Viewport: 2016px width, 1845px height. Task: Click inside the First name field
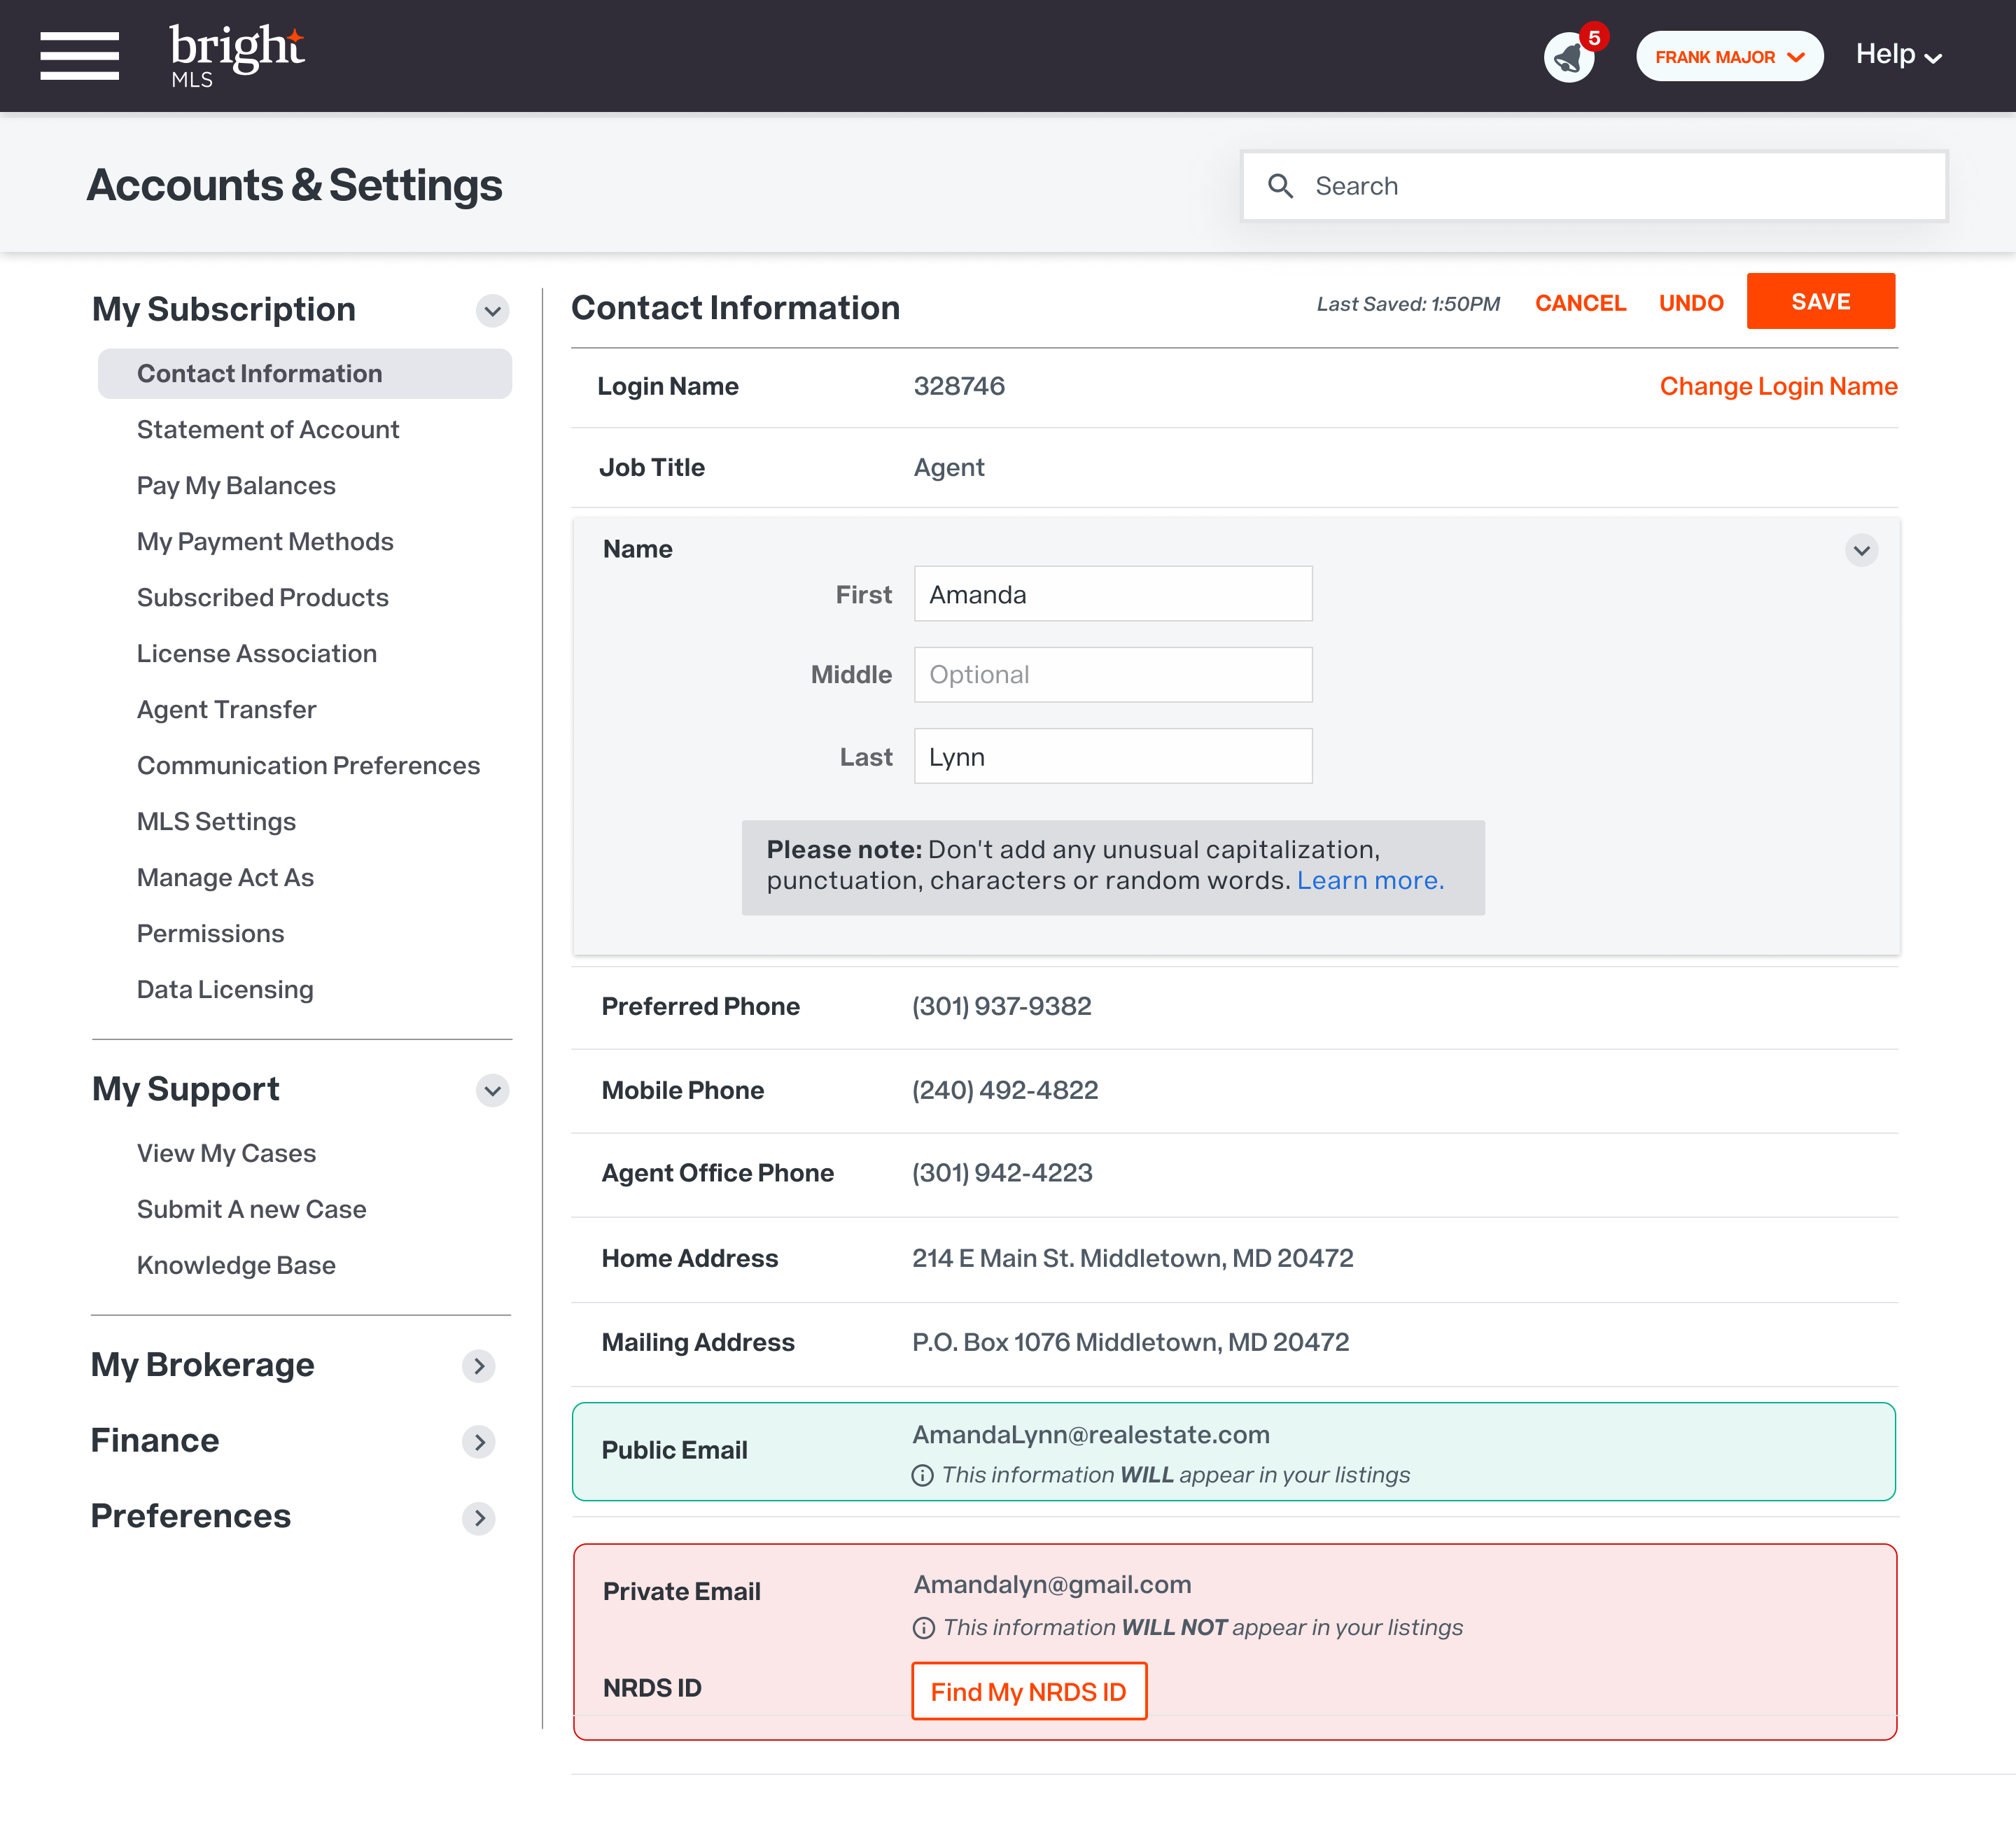pyautogui.click(x=1112, y=593)
